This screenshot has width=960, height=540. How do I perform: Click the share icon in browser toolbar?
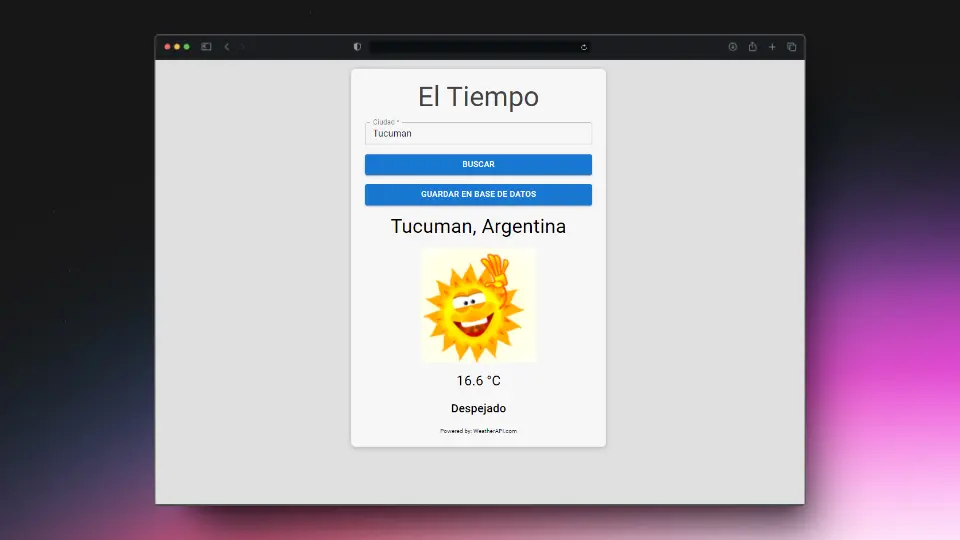click(x=752, y=47)
